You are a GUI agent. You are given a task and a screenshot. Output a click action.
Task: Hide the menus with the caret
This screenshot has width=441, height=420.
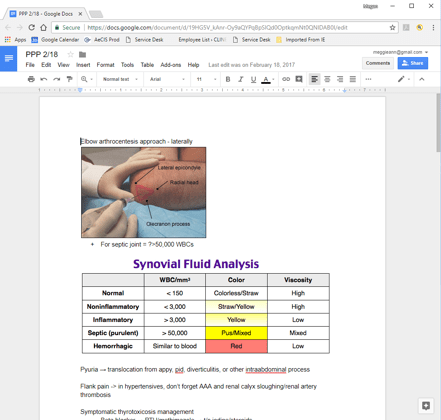coord(422,79)
